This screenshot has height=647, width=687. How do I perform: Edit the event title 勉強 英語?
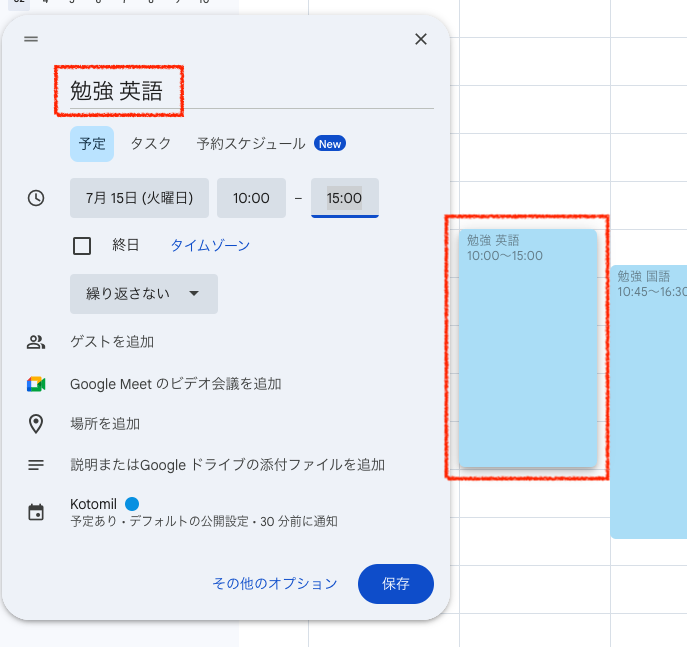pos(251,91)
